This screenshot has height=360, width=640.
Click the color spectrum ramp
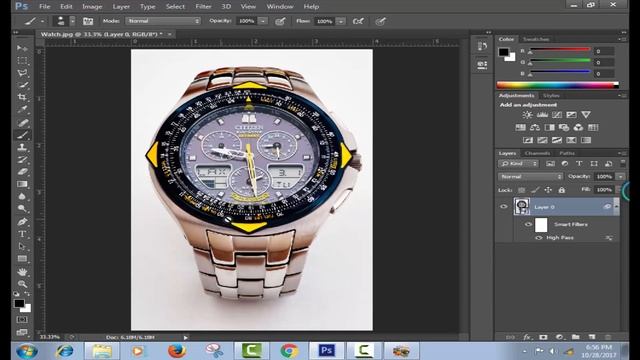[x=558, y=85]
